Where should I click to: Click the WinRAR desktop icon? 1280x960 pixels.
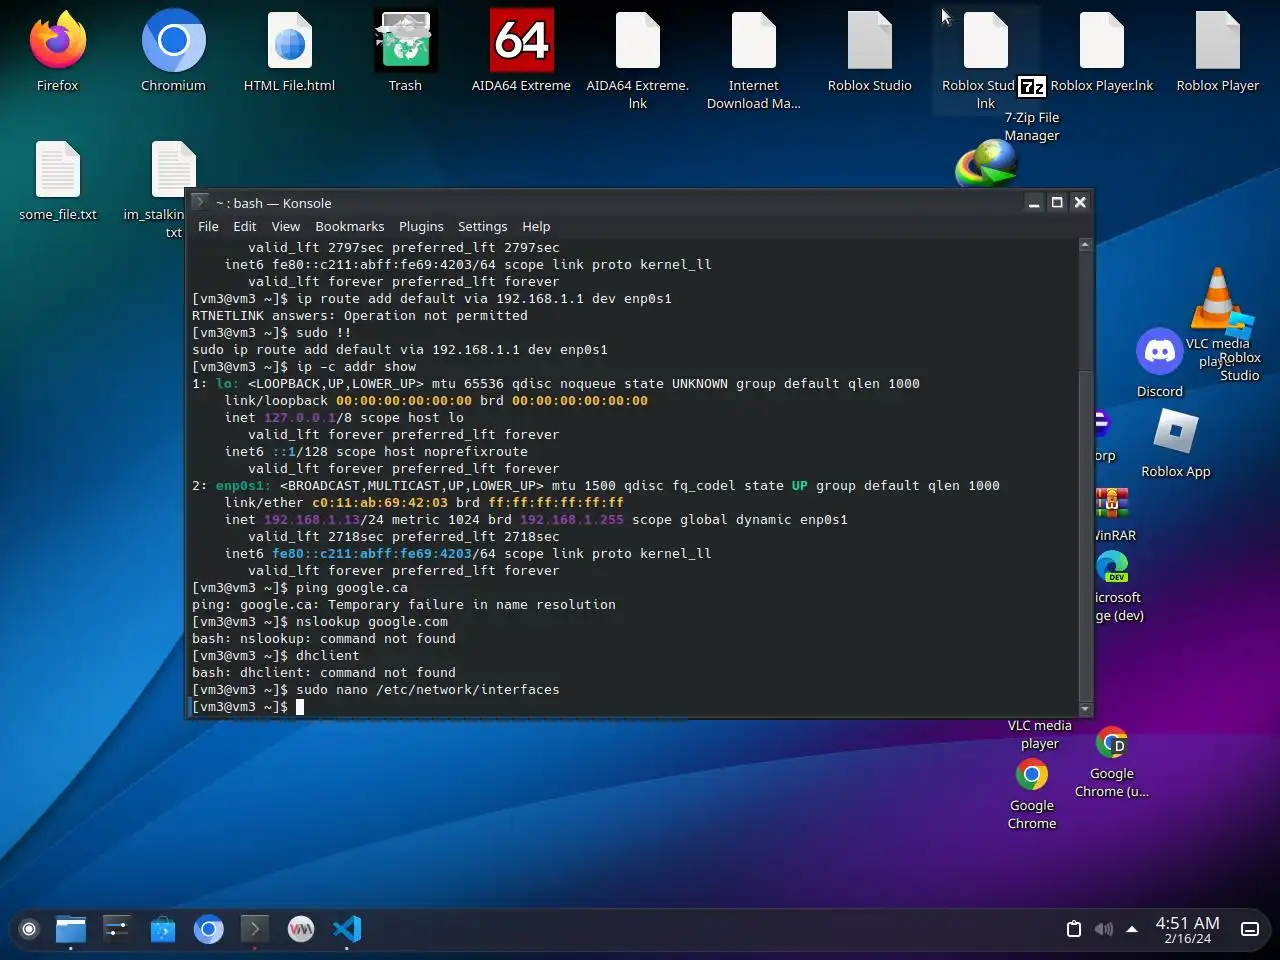[x=1112, y=504]
